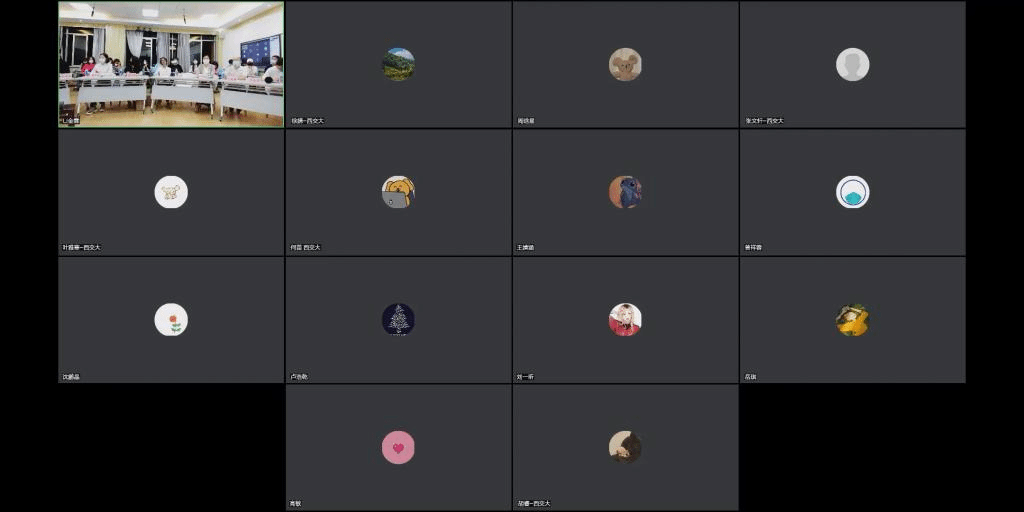Click name label below Christmas tree avatar
The height and width of the screenshot is (512, 1024).
(299, 377)
